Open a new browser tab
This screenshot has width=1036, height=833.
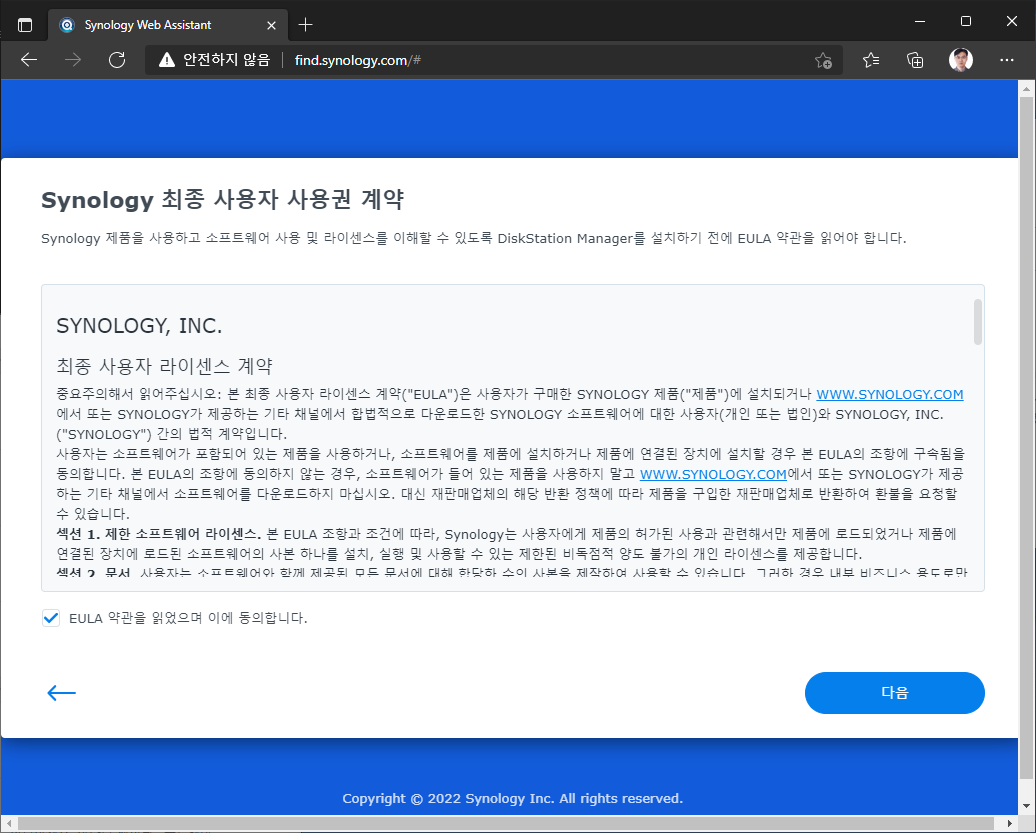pyautogui.click(x=305, y=25)
